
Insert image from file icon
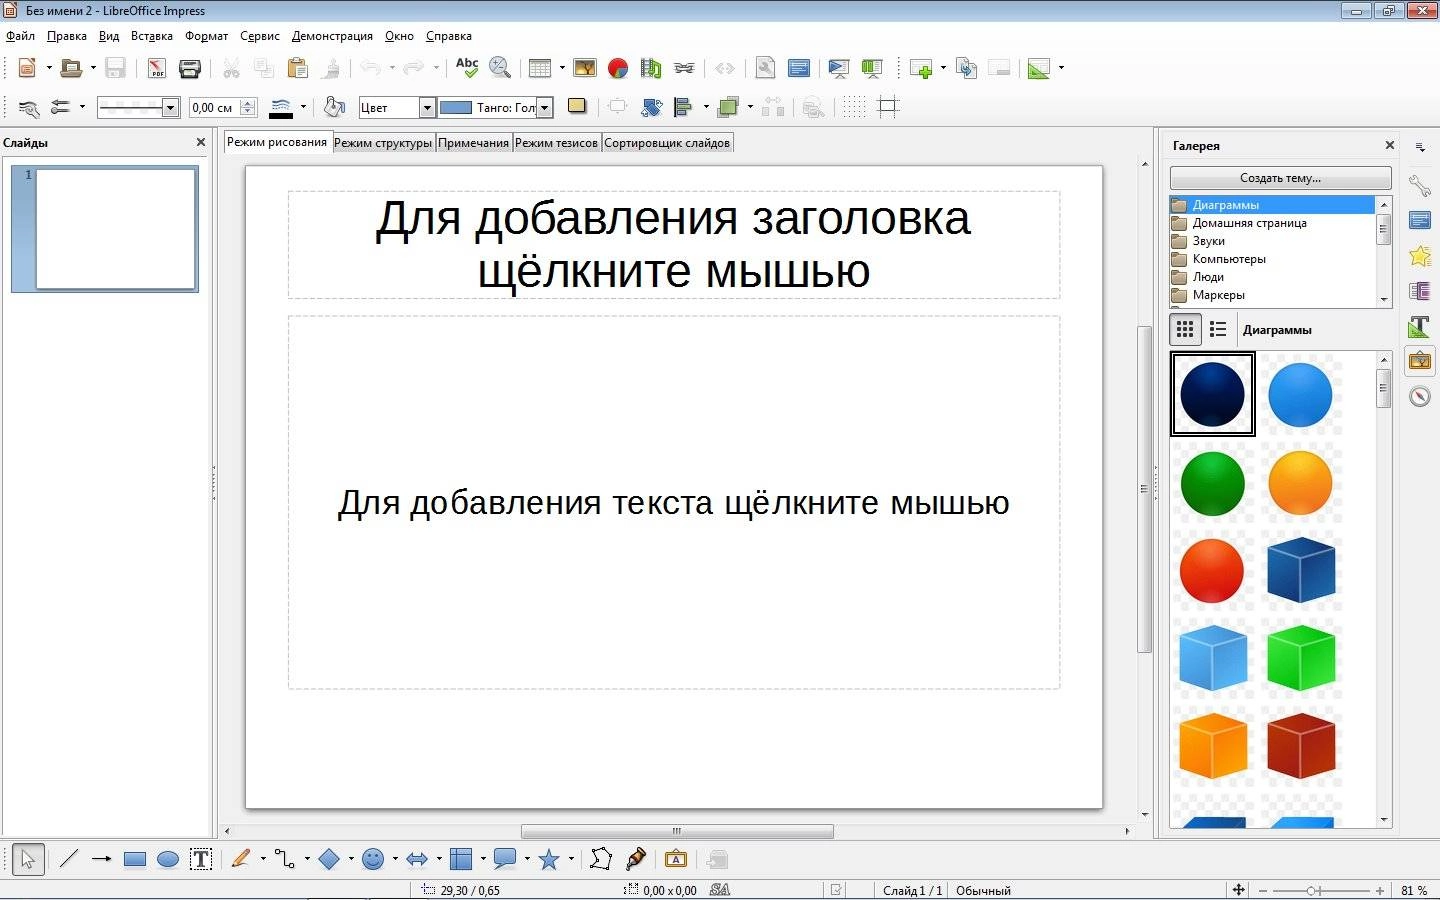click(x=585, y=68)
